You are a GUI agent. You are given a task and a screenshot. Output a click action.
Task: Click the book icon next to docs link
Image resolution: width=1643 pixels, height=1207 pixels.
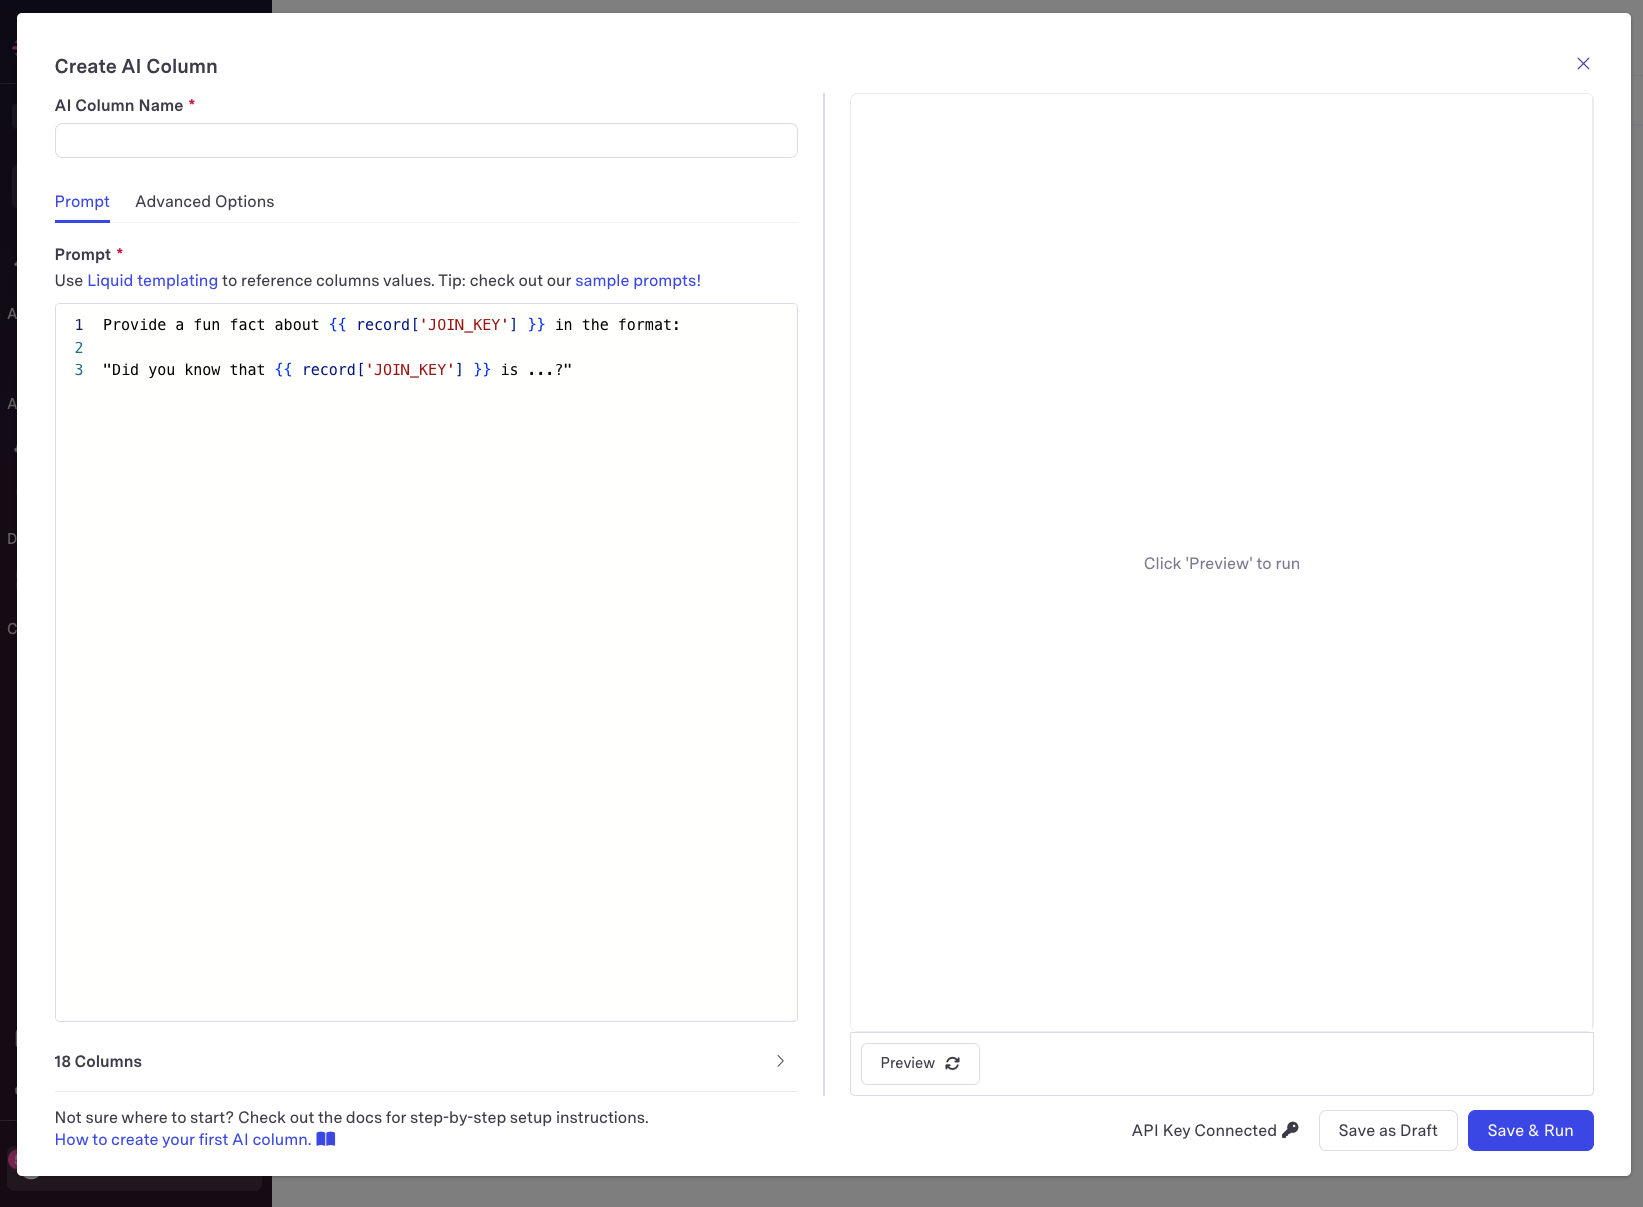[x=326, y=1139]
